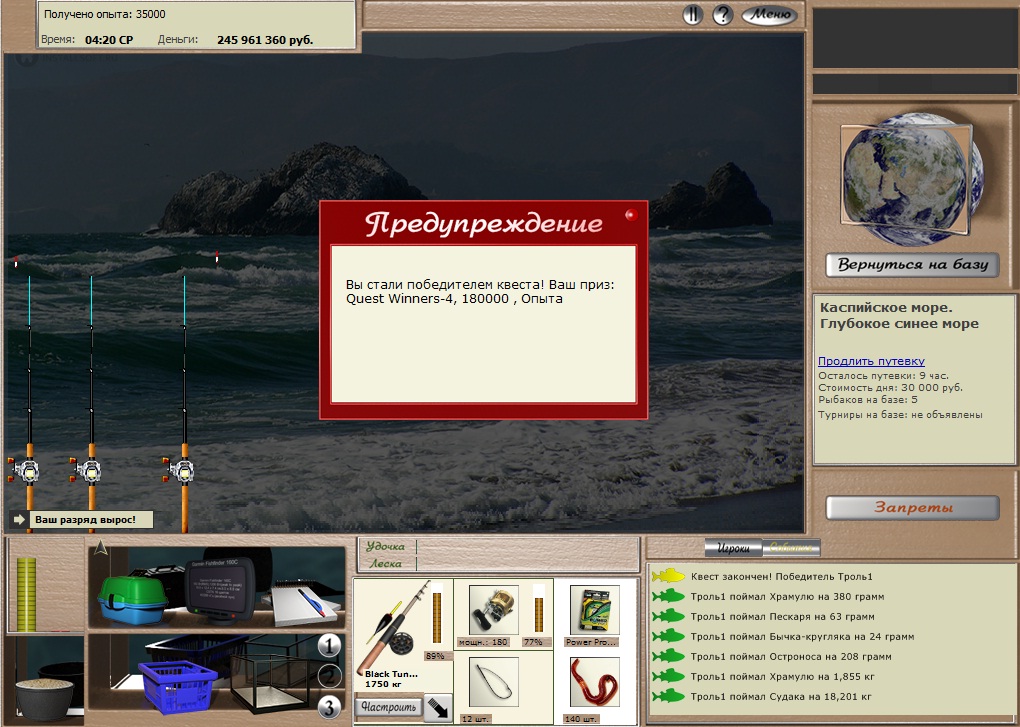Click the money value 245 961 360 руб.
This screenshot has height=727, width=1020.
pos(265,40)
